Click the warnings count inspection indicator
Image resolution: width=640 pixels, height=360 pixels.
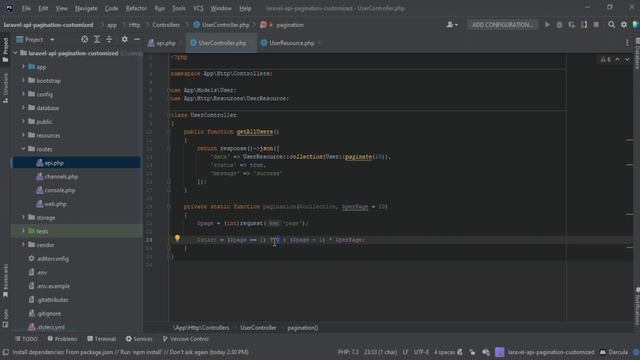(x=606, y=60)
